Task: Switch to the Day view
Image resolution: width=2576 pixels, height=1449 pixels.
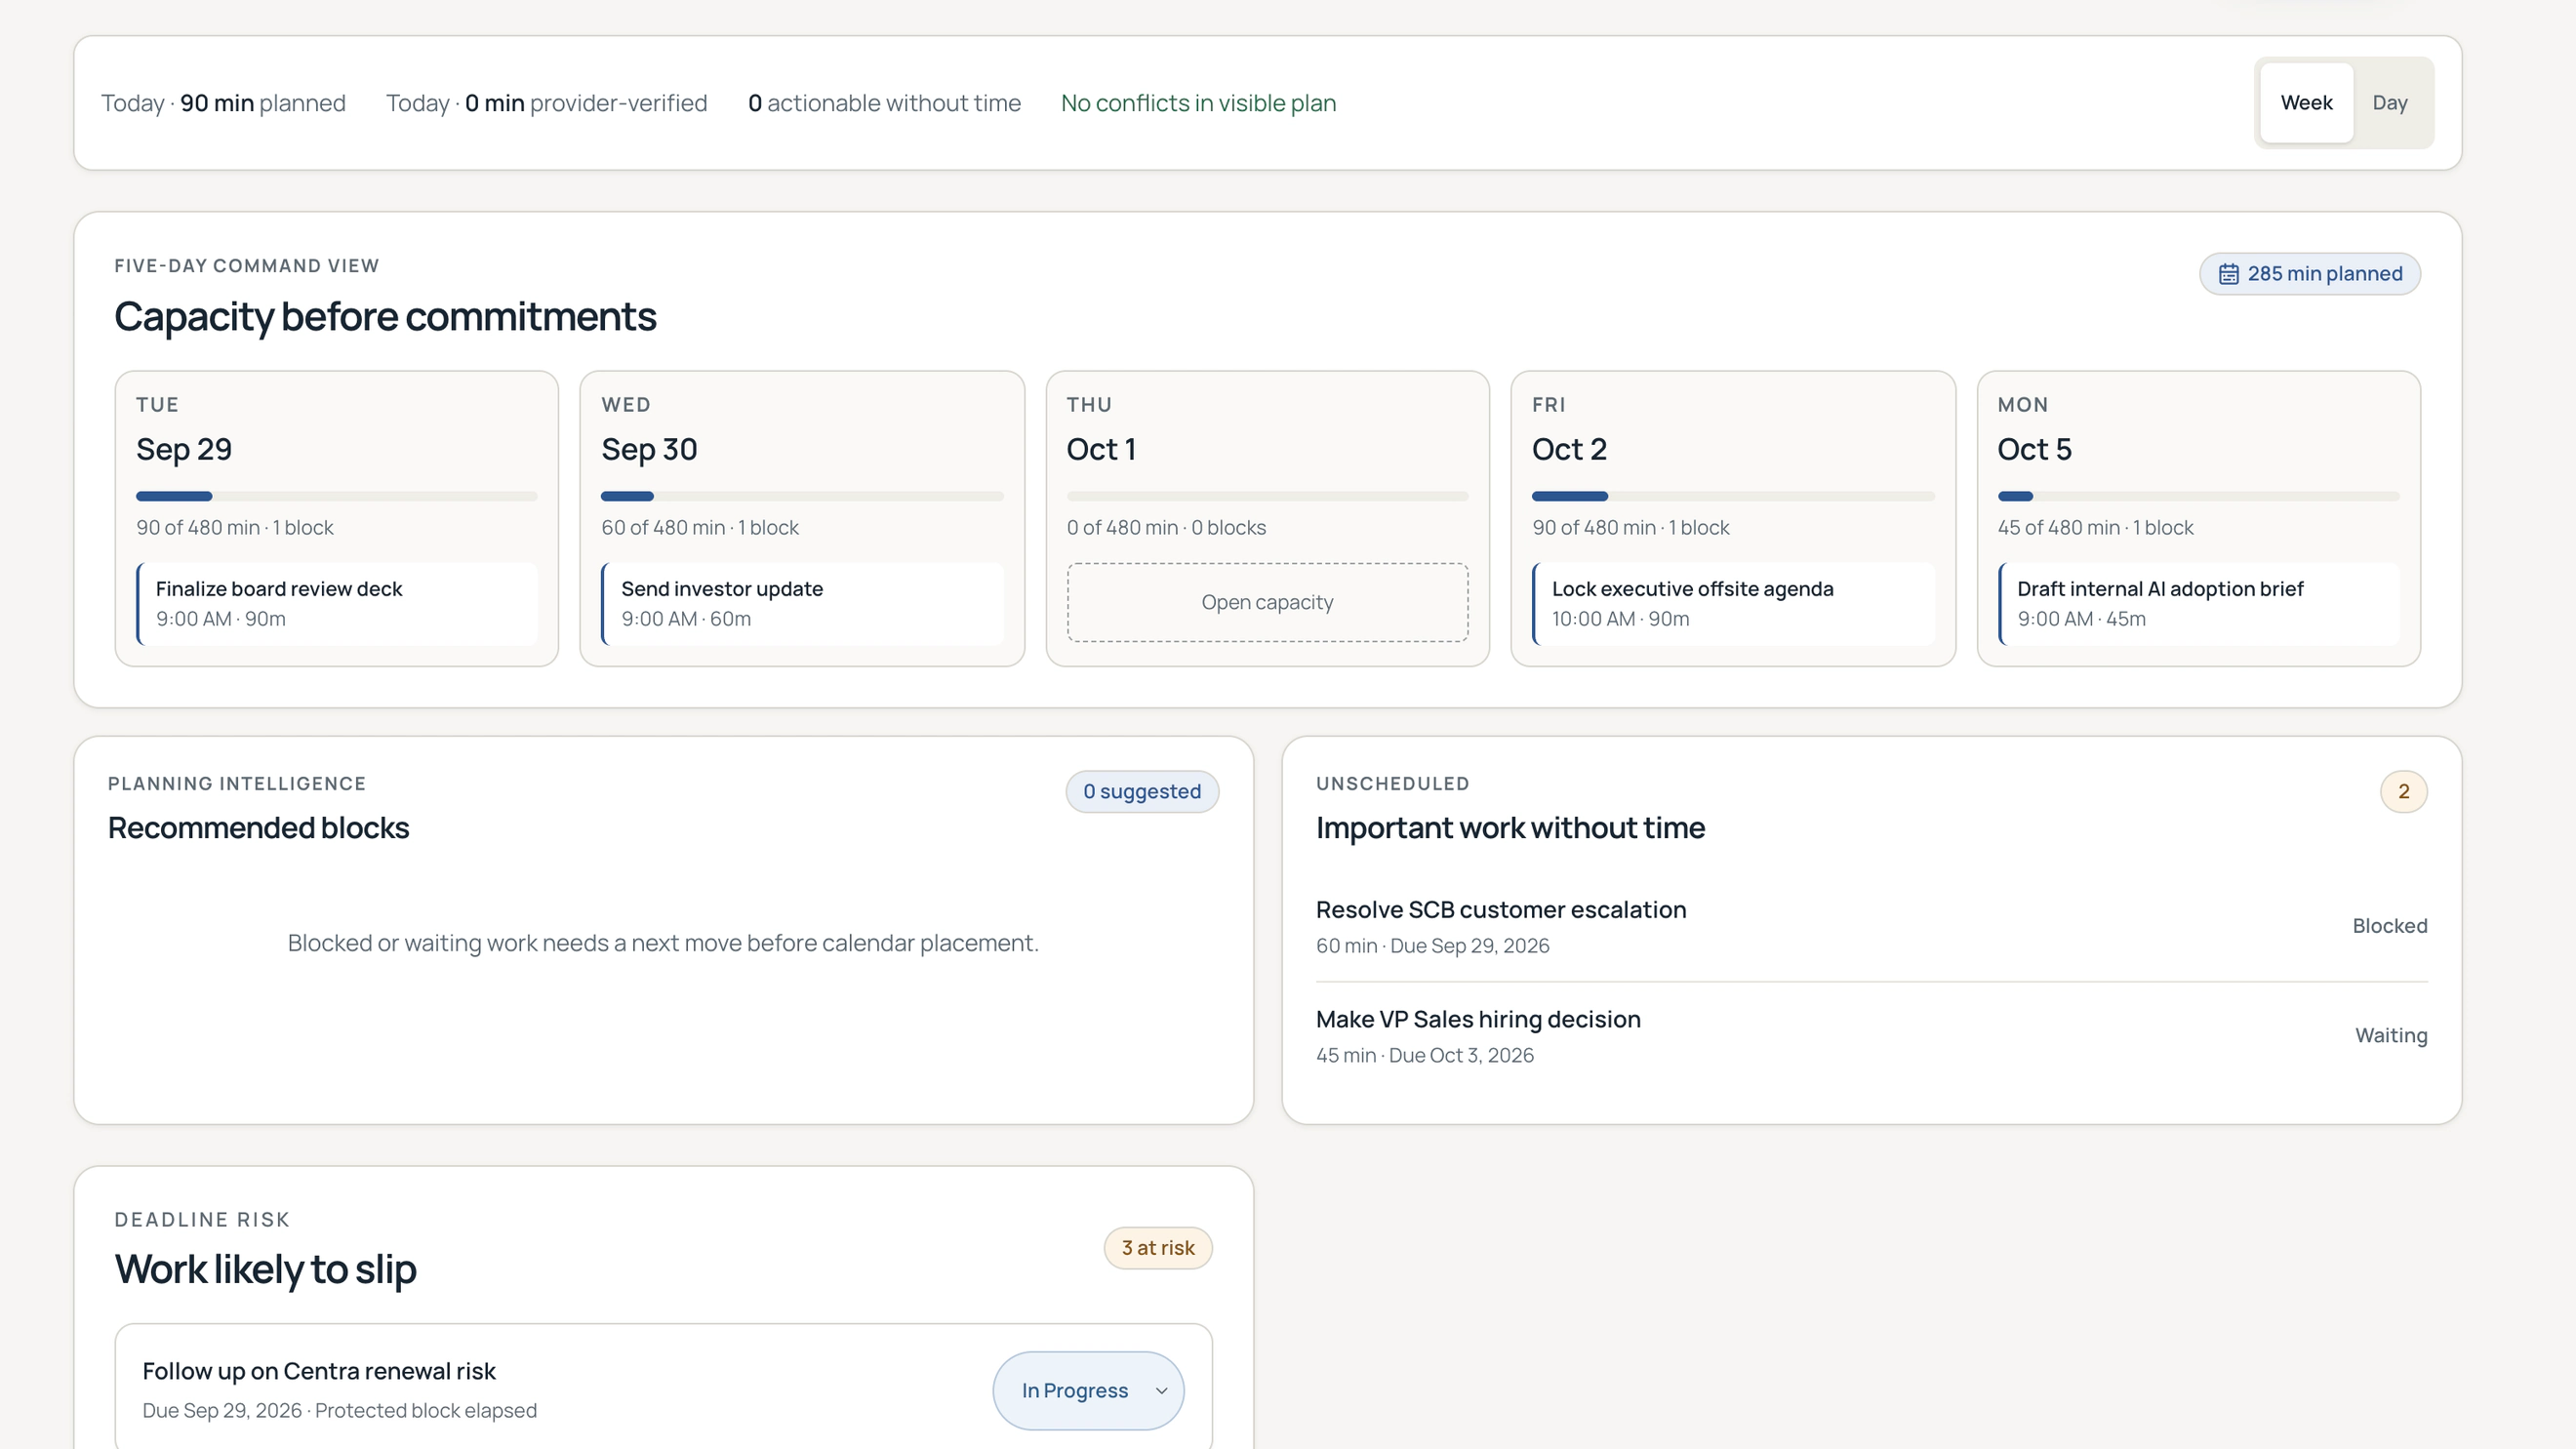Action: [x=2389, y=103]
